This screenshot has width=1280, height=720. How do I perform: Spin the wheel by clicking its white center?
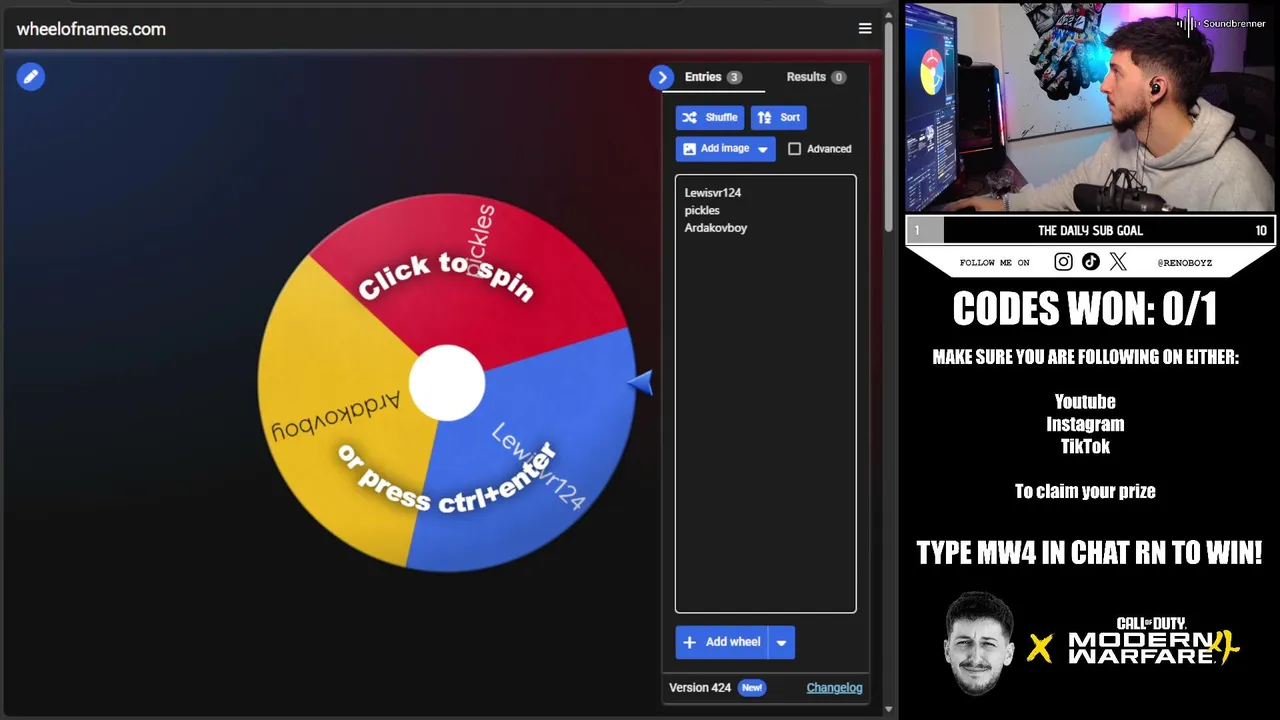[447, 383]
